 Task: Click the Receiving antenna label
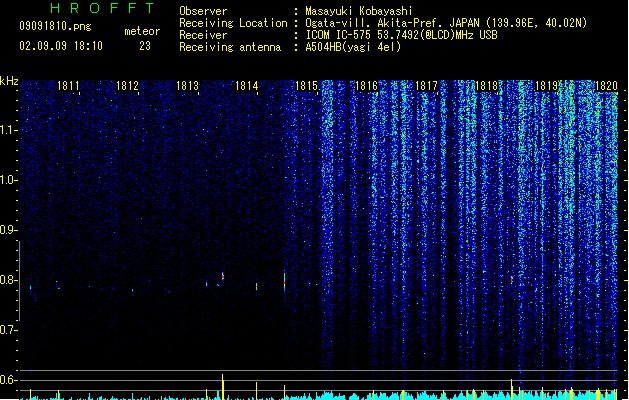[x=230, y=47]
